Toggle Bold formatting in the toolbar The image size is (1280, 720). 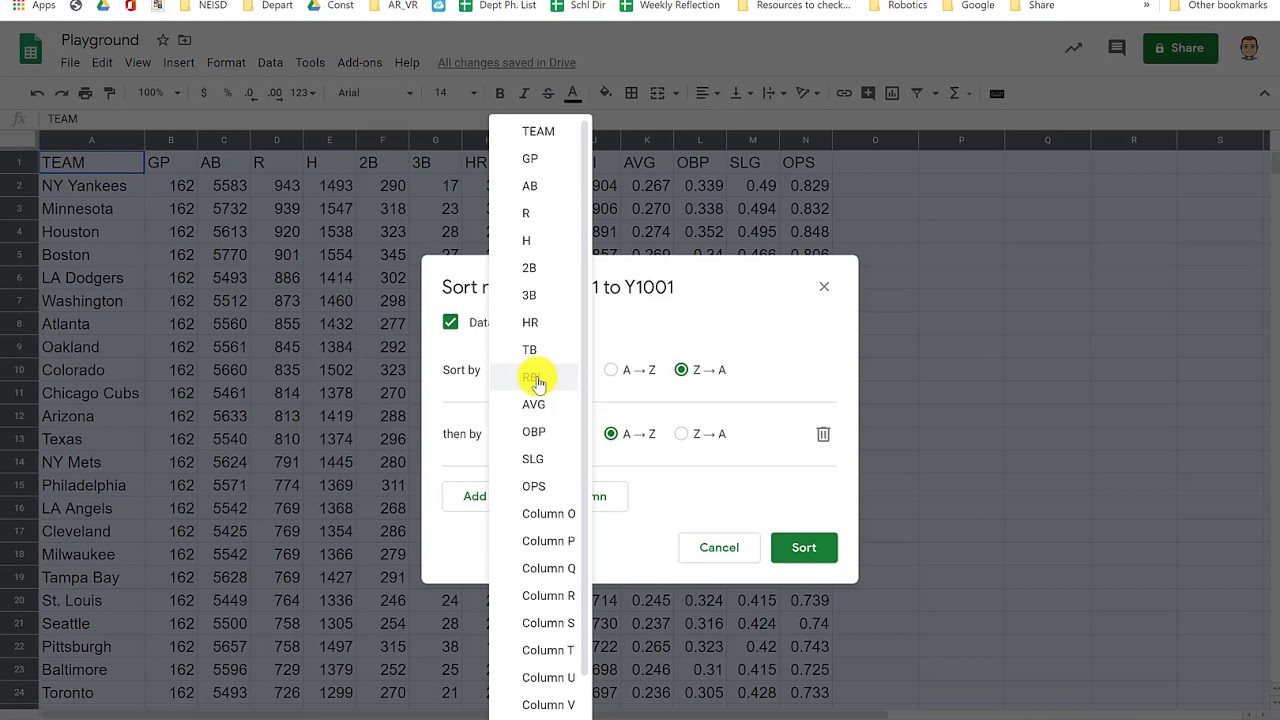[500, 93]
